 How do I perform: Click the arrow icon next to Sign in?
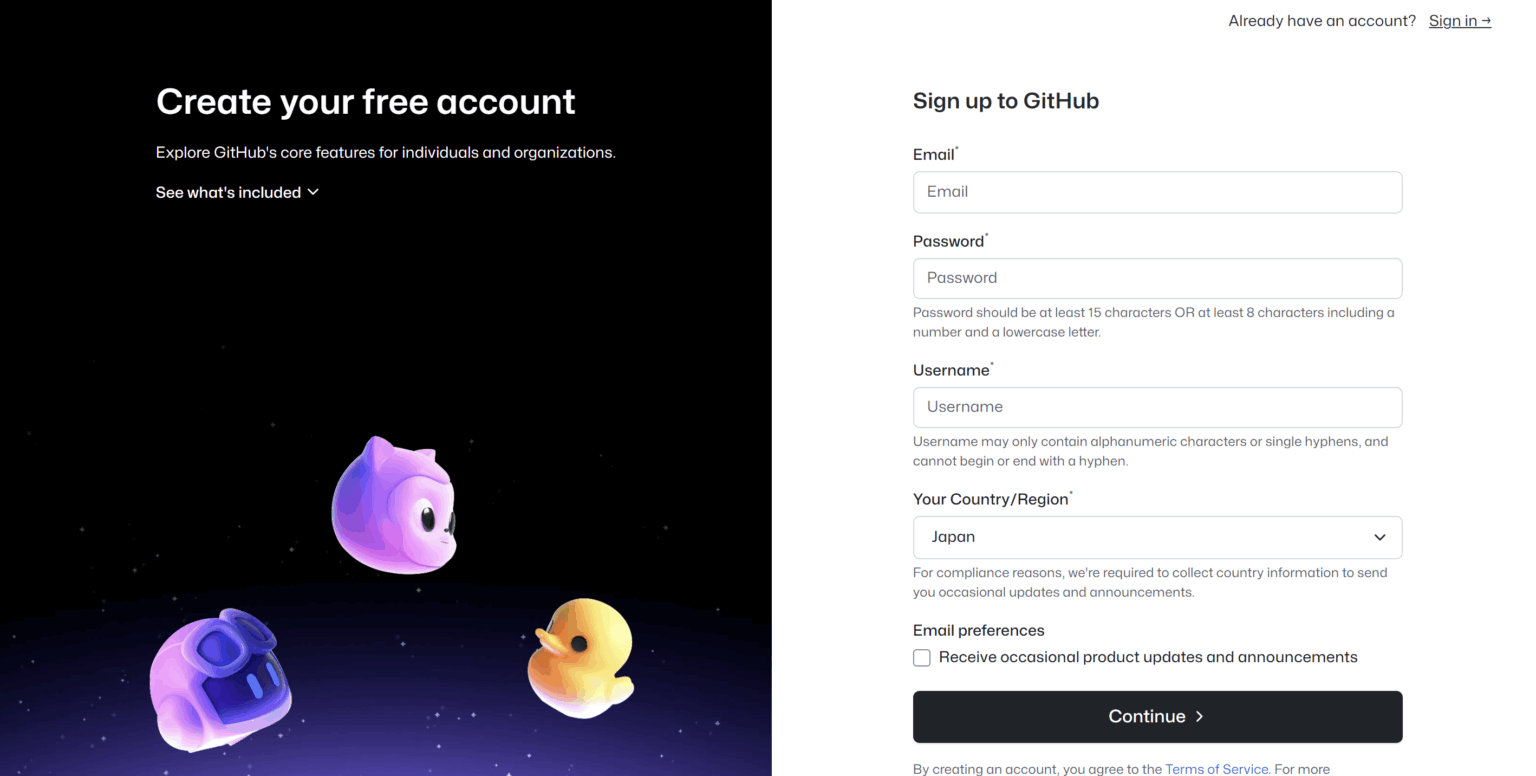pos(1487,20)
